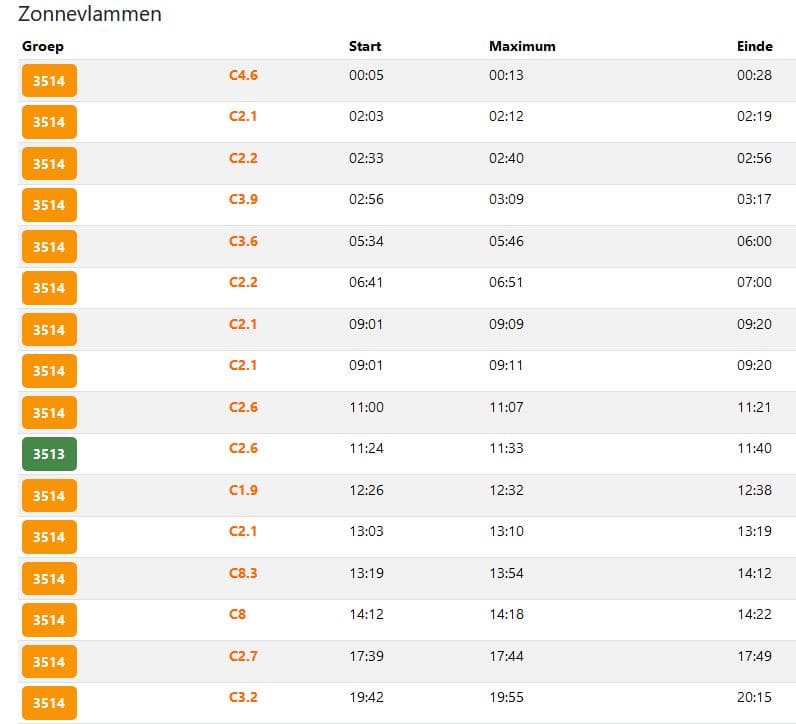Open 3514 badge in the C8.3 row
Screen dimensions: 796x724
[49, 578]
